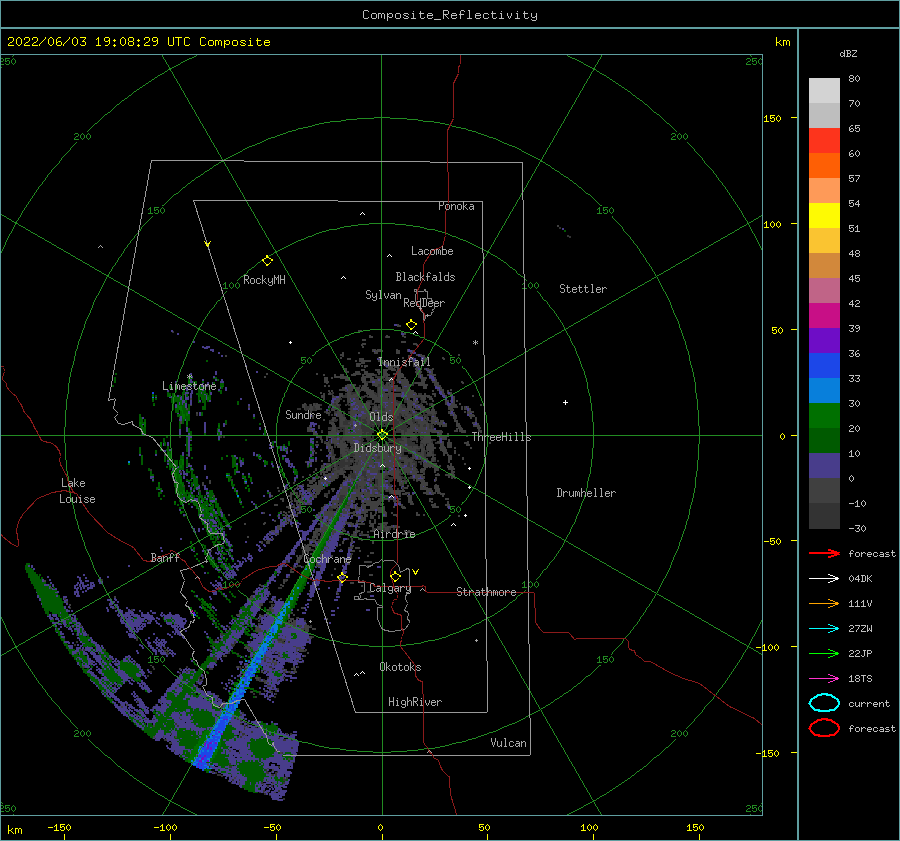The height and width of the screenshot is (841, 900).
Task: Click the red 'forecast' ellipse symbol
Action: [x=824, y=728]
